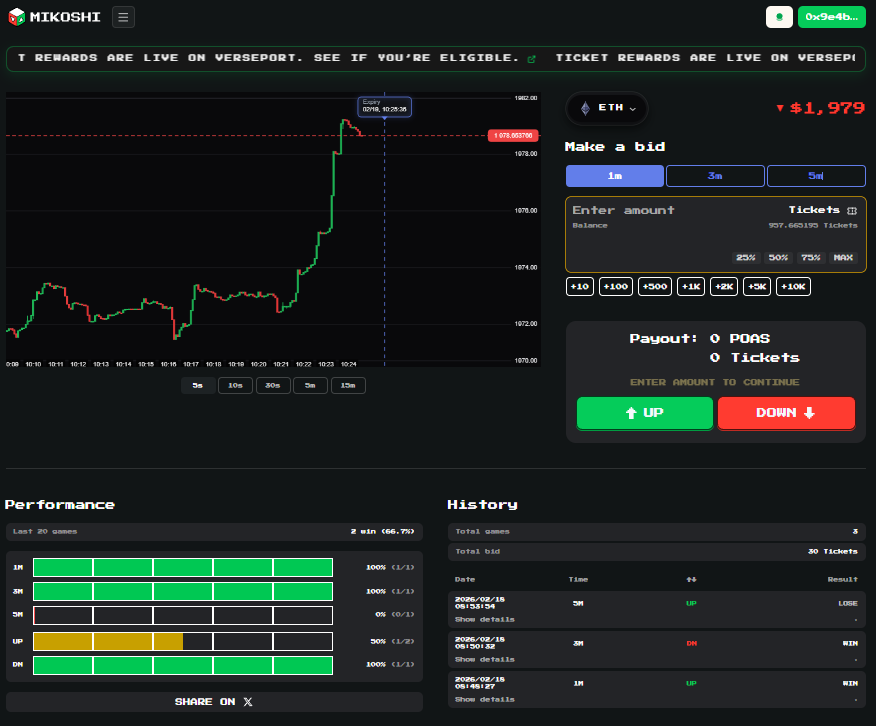Select the 1m bid duration tab
Screen dimensions: 876x726
(615, 176)
